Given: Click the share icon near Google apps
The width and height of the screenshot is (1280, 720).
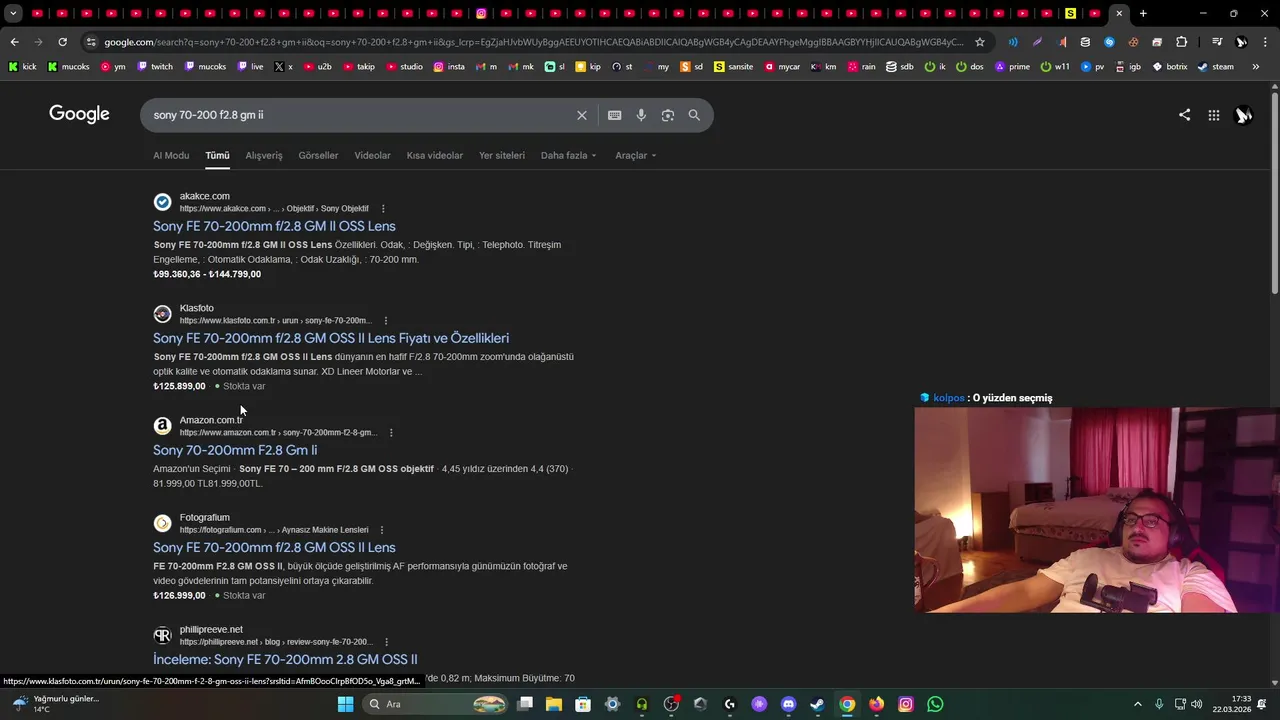Looking at the screenshot, I should 1184,115.
